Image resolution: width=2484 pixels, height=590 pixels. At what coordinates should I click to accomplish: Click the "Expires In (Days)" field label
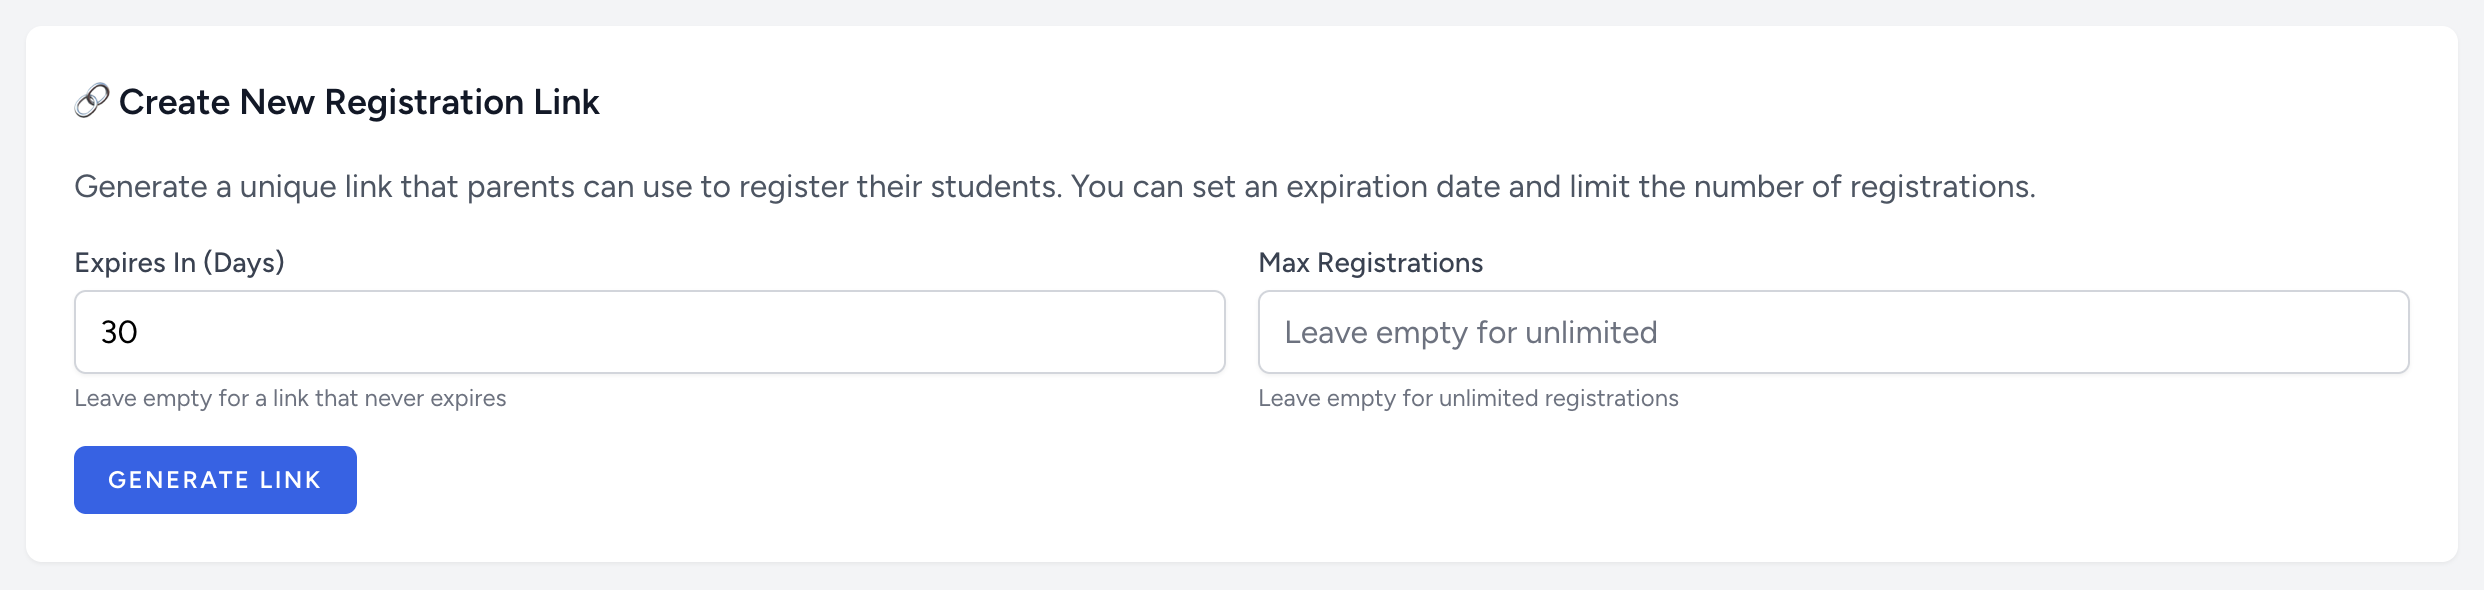(x=179, y=263)
